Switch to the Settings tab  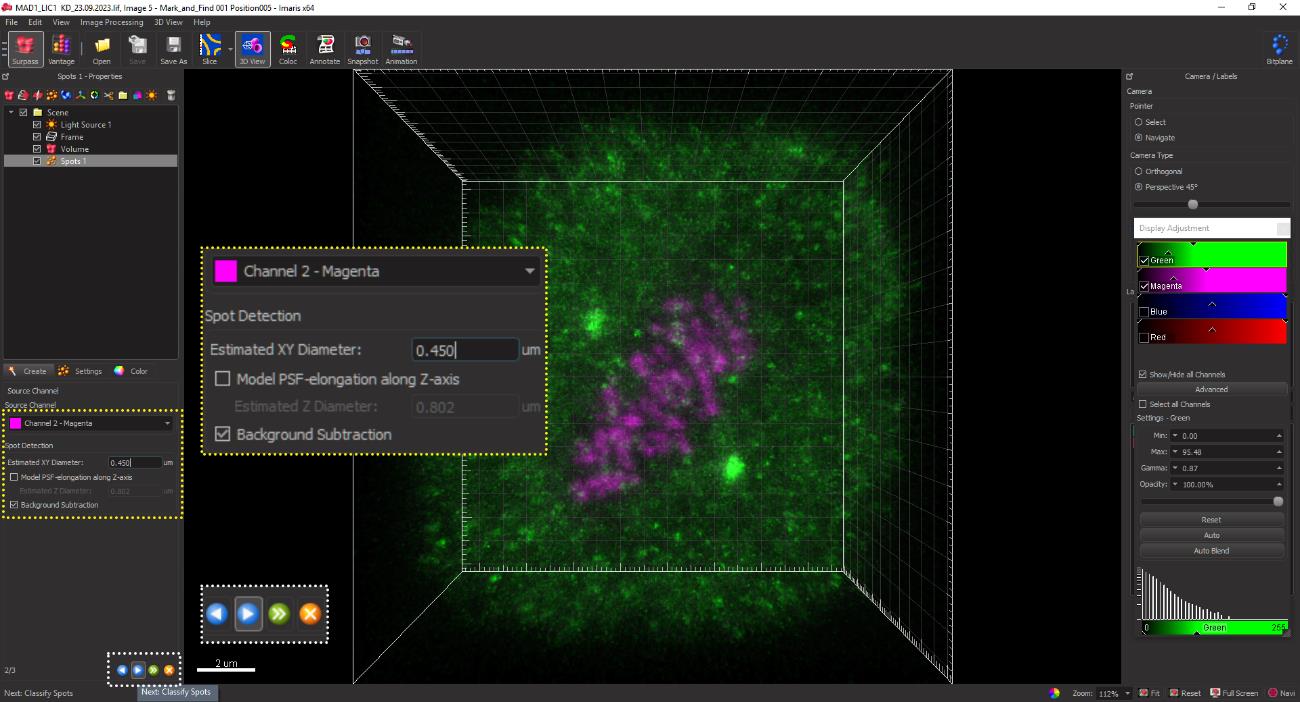click(x=81, y=371)
